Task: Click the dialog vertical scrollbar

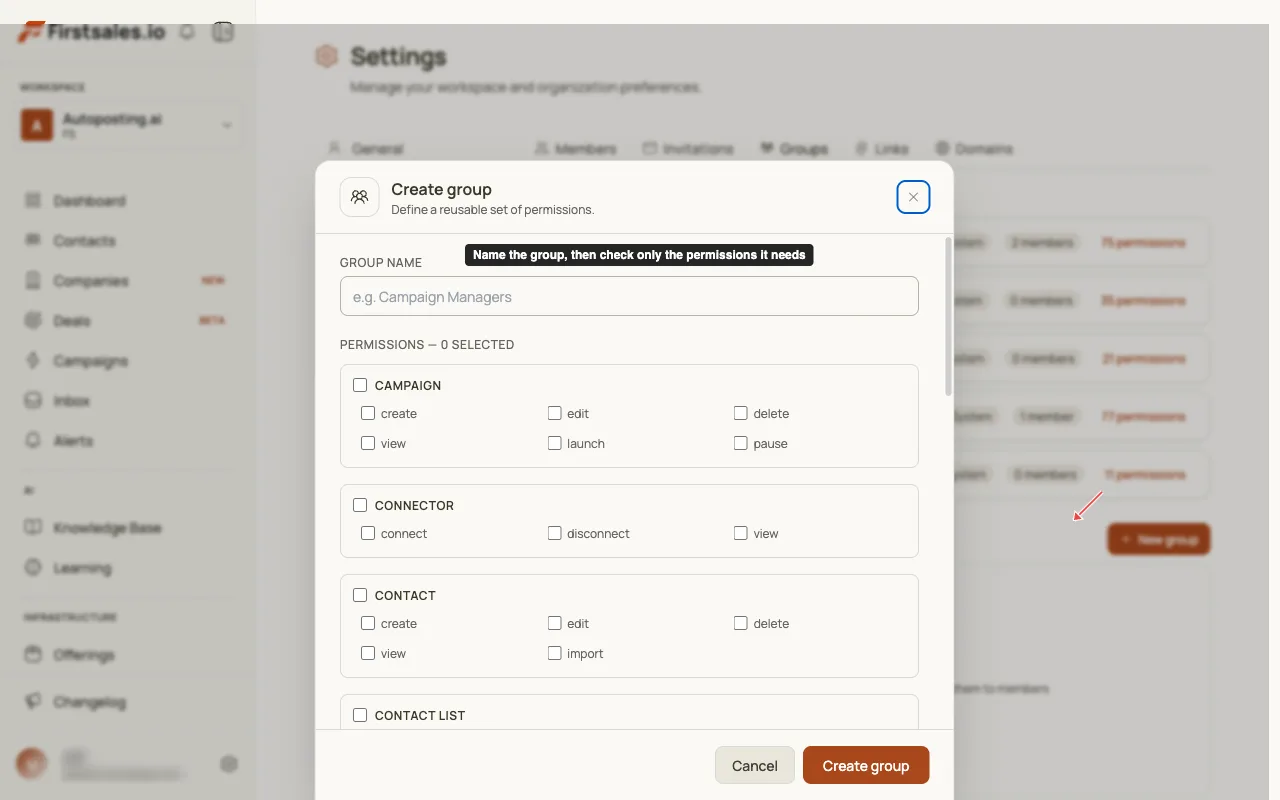Action: pos(948,316)
